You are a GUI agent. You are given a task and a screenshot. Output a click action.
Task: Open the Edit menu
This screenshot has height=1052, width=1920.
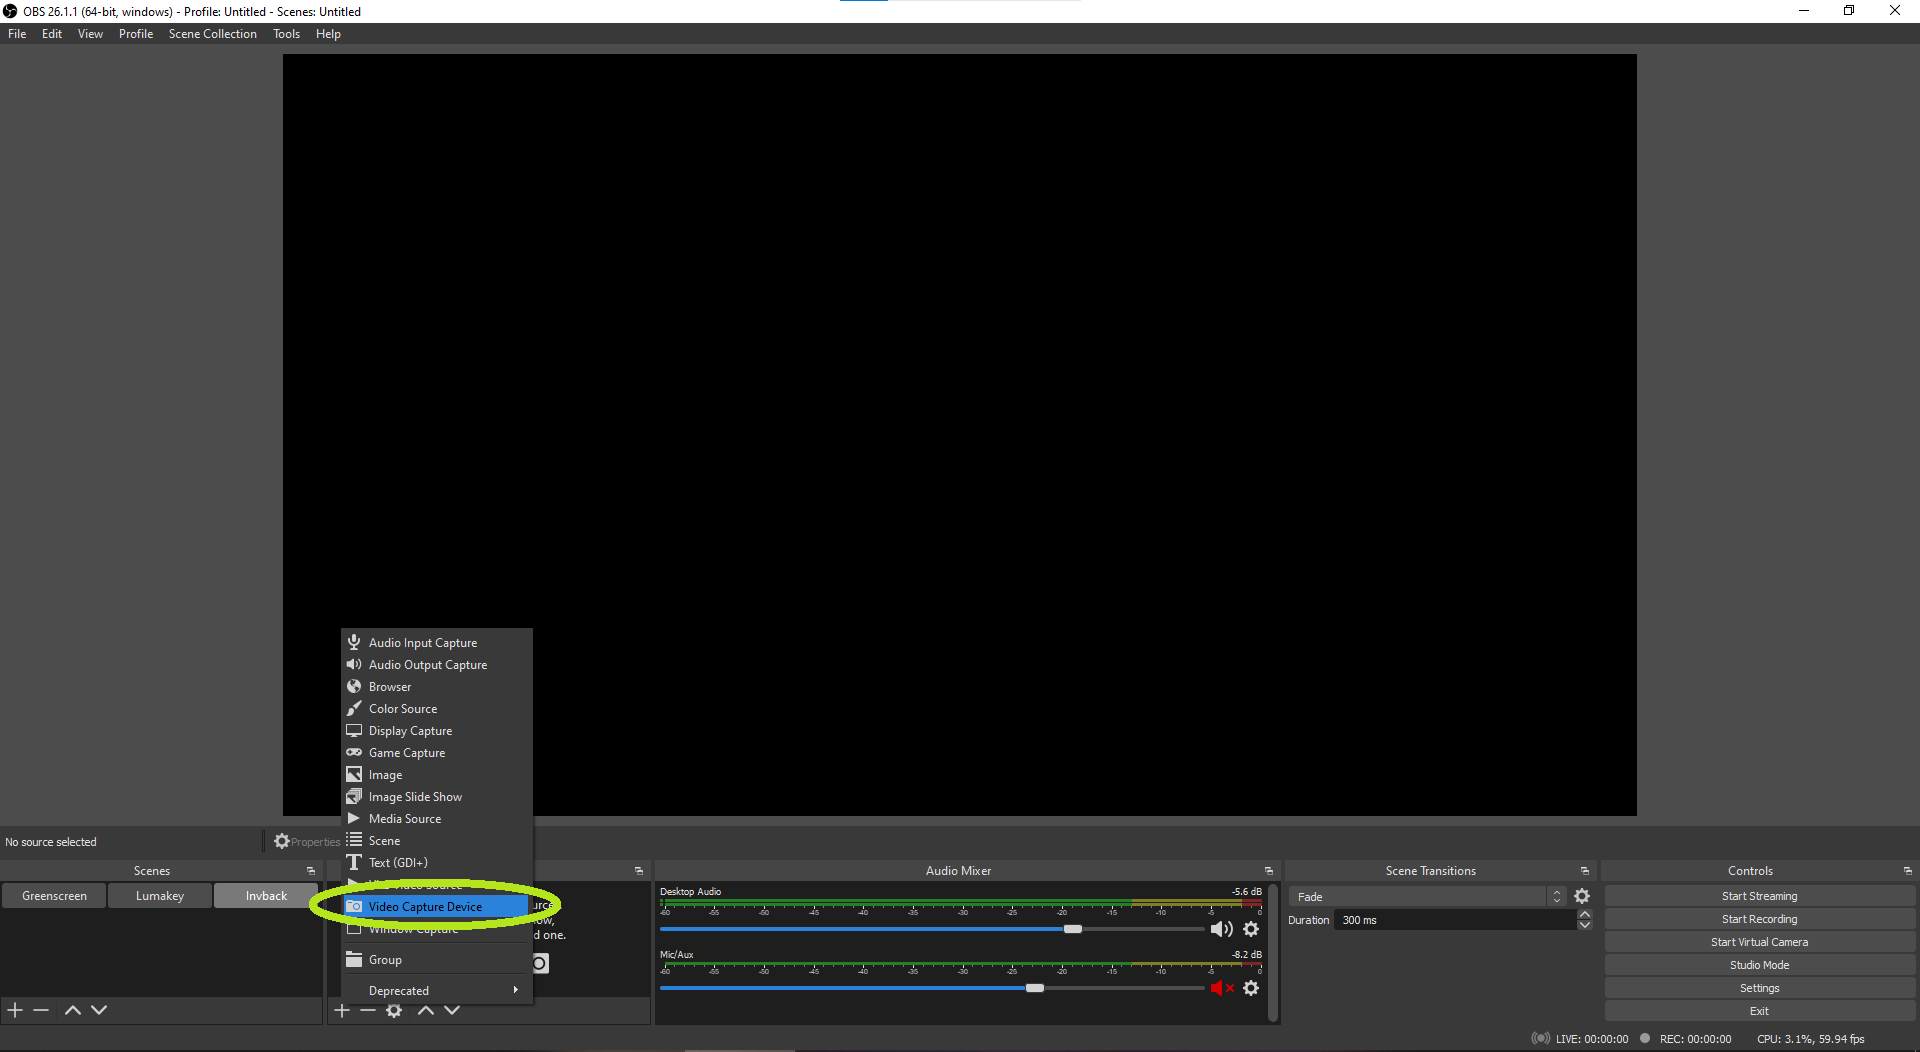pyautogui.click(x=52, y=34)
